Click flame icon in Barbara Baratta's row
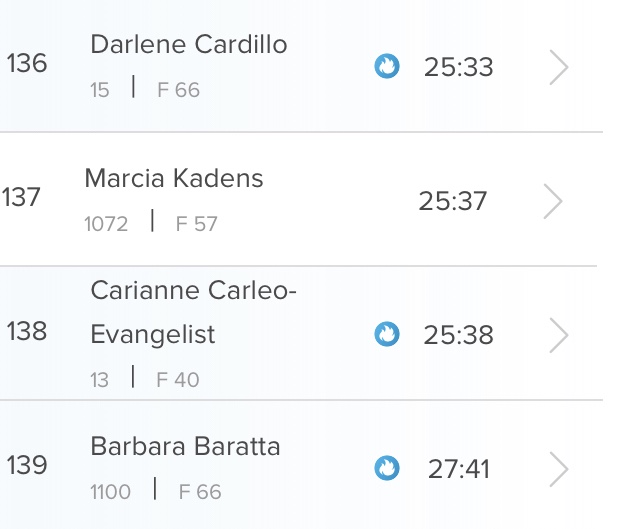Screen dimensions: 623x529 (386, 468)
